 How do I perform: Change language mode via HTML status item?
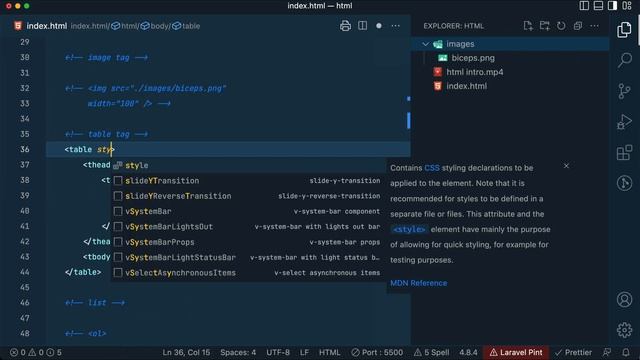tap(329, 352)
